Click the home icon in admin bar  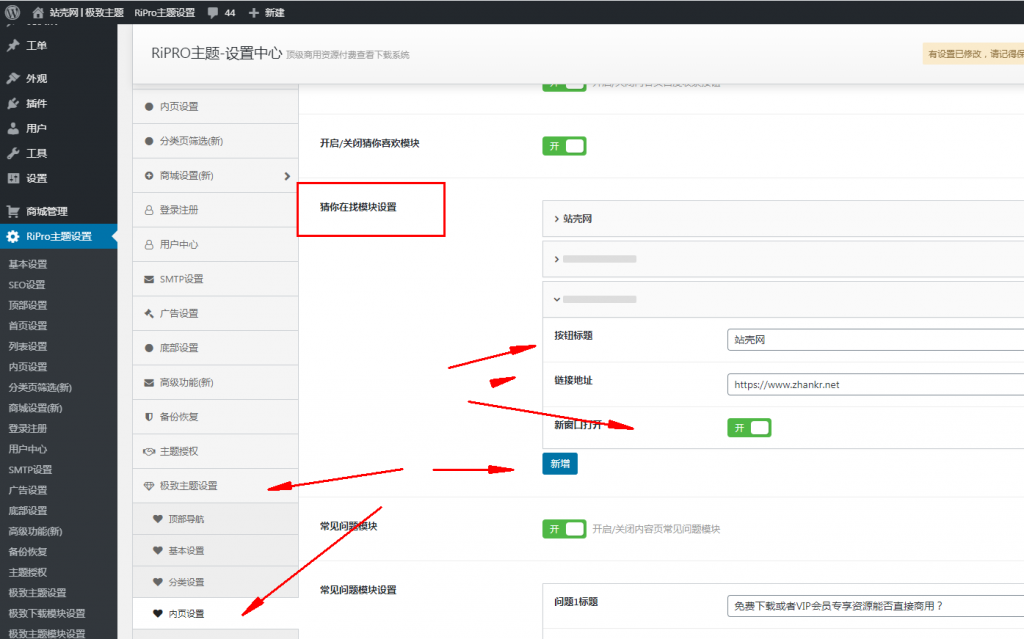38,12
